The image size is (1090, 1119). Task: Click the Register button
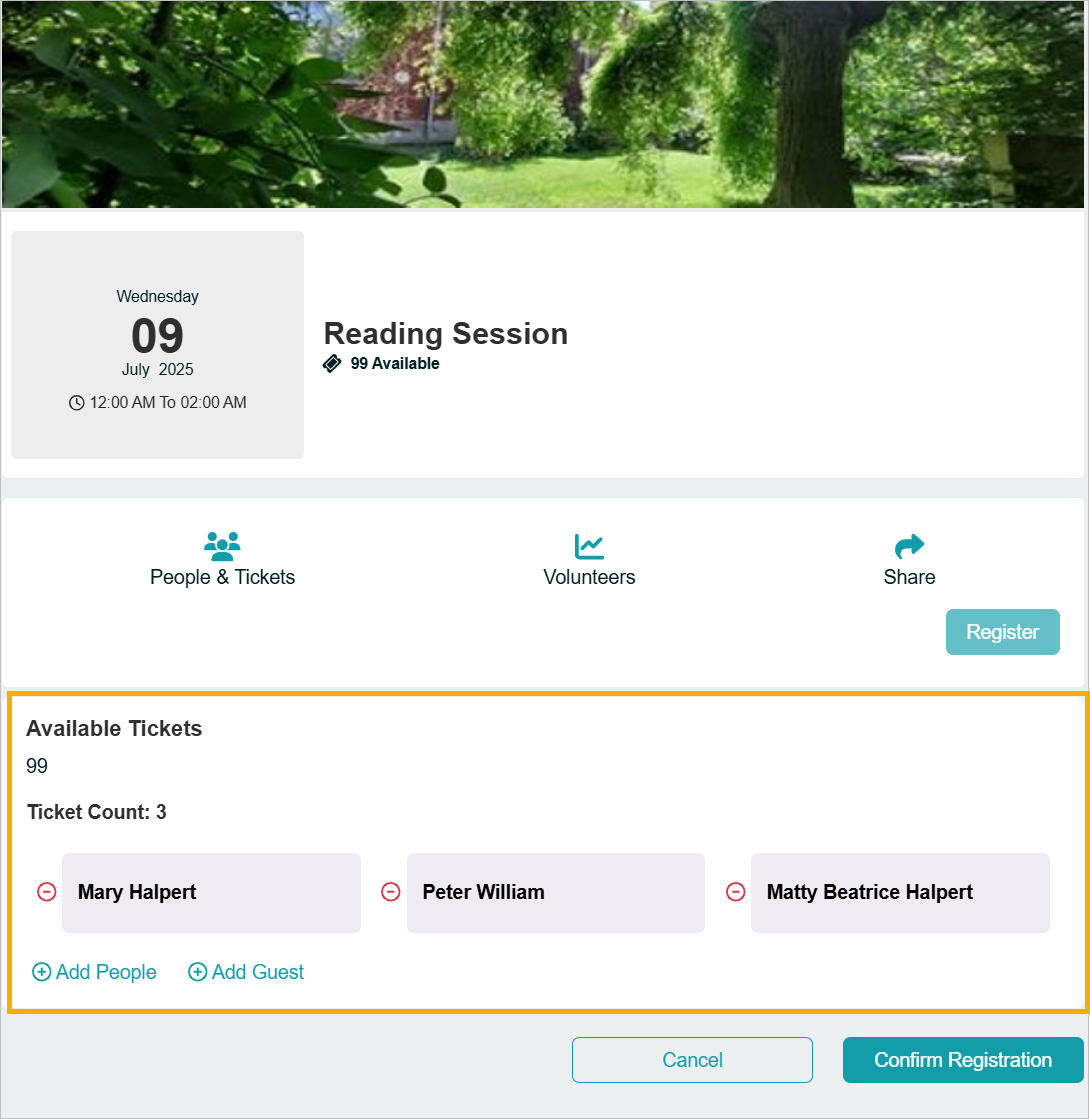[x=1002, y=632]
